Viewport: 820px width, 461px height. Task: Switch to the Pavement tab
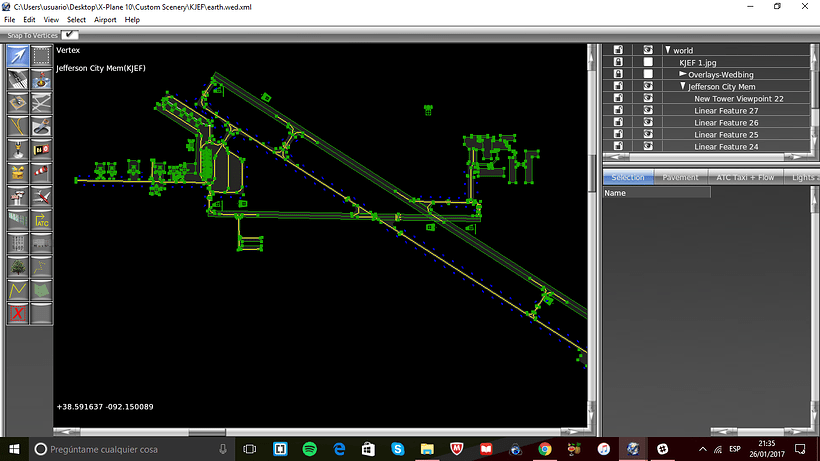680,178
